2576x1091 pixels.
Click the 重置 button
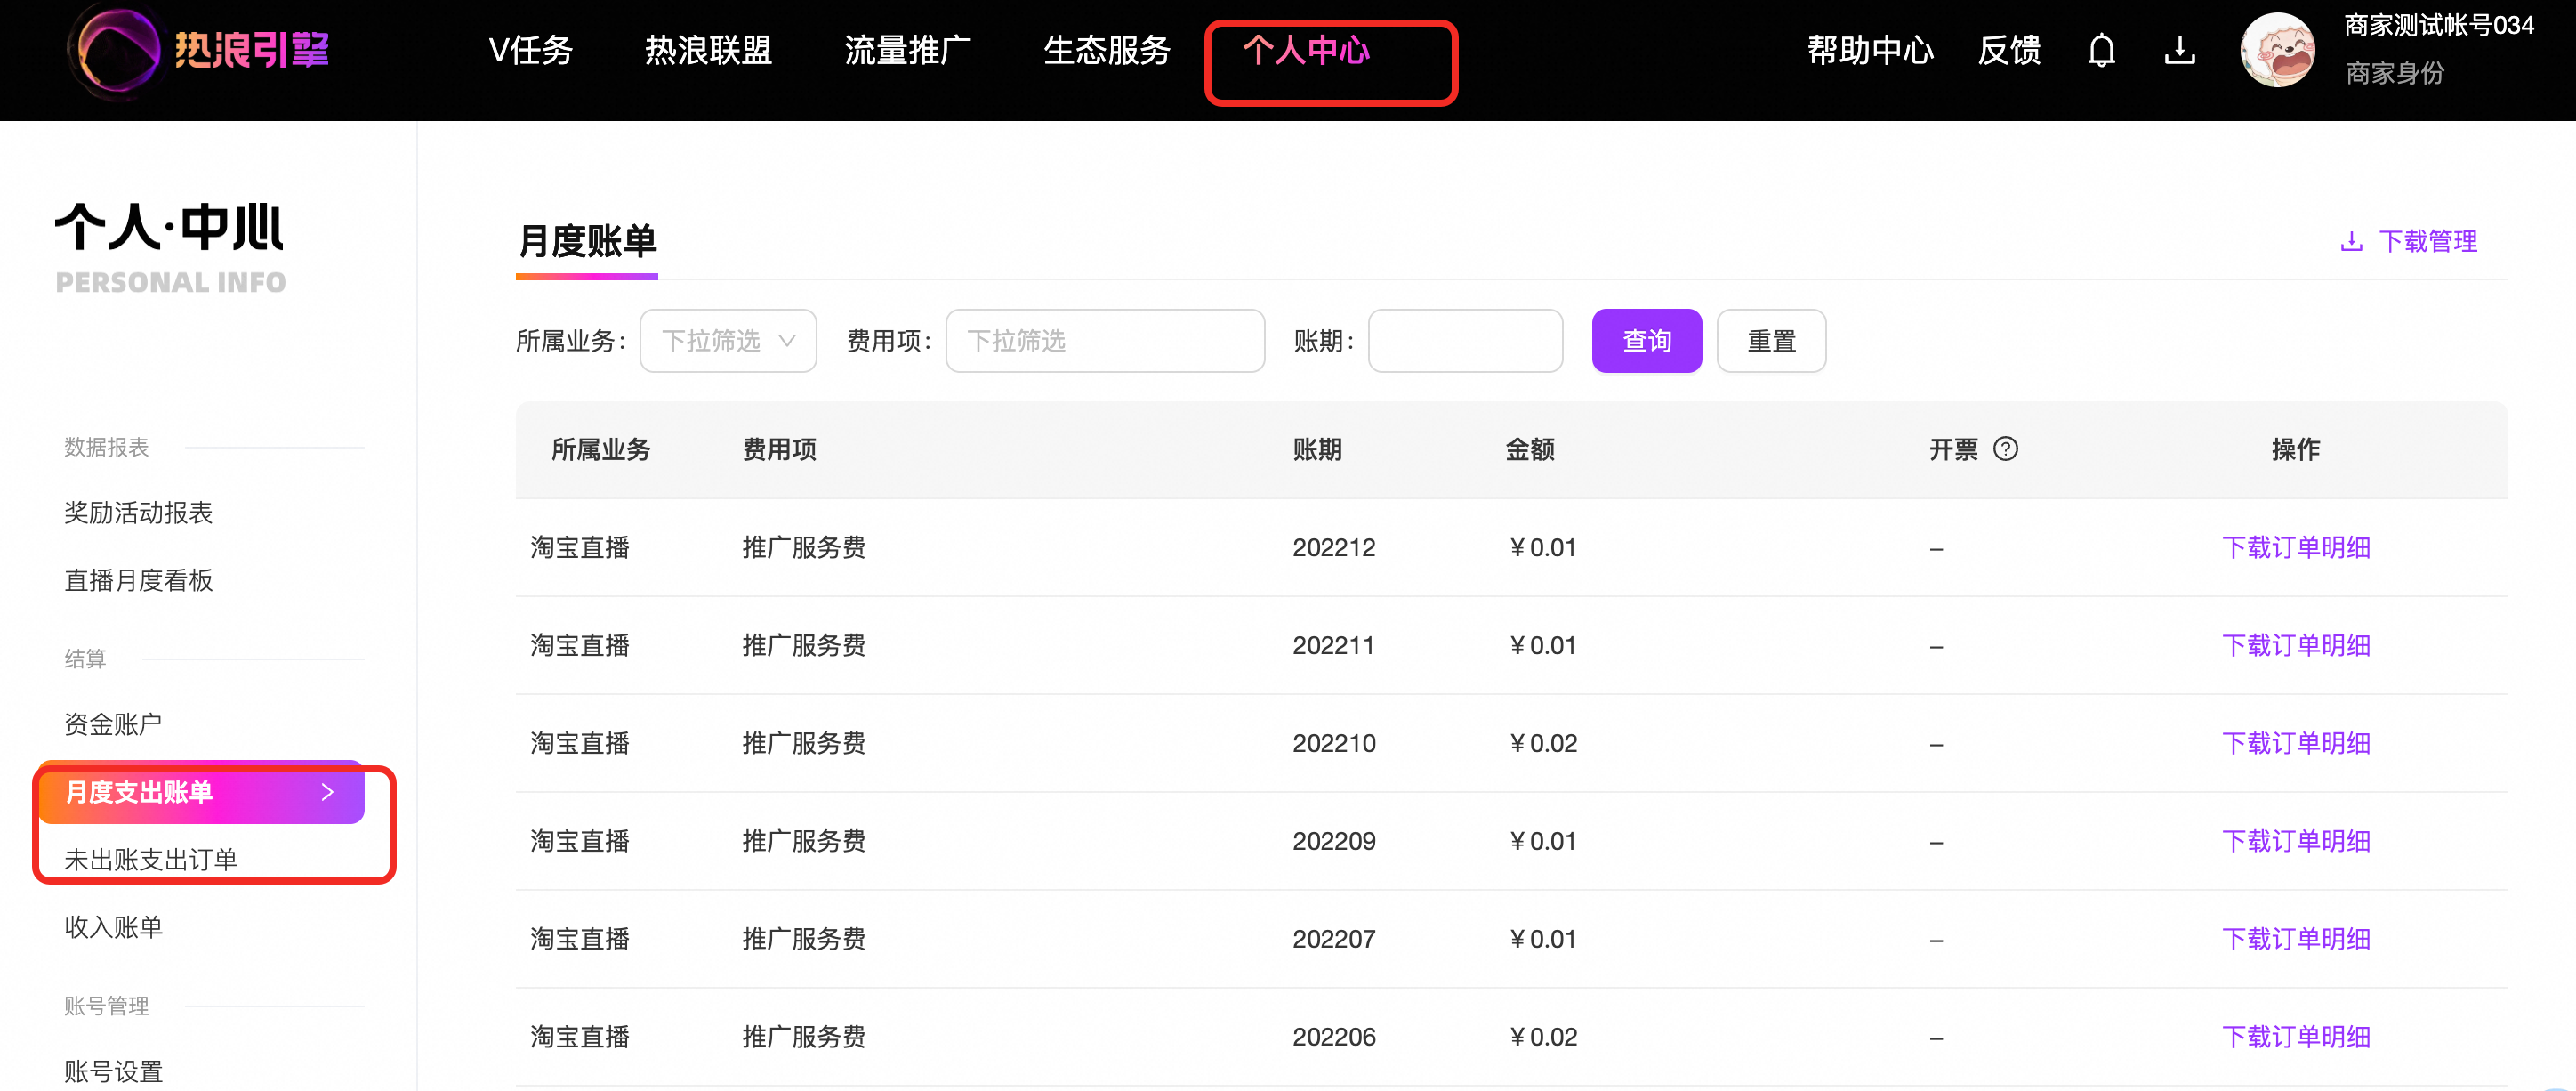1771,341
